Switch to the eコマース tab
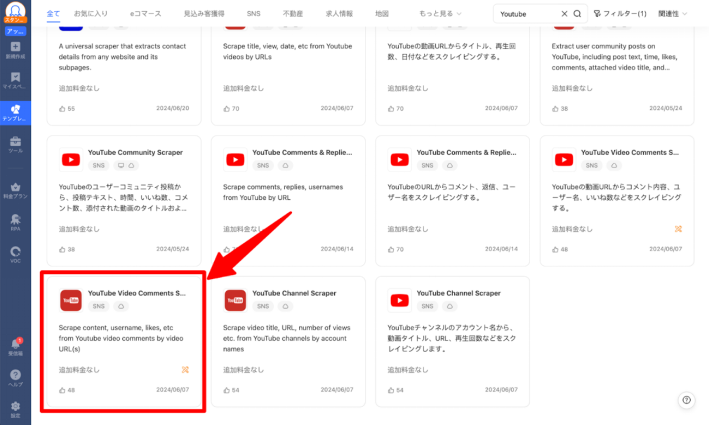 tap(145, 14)
